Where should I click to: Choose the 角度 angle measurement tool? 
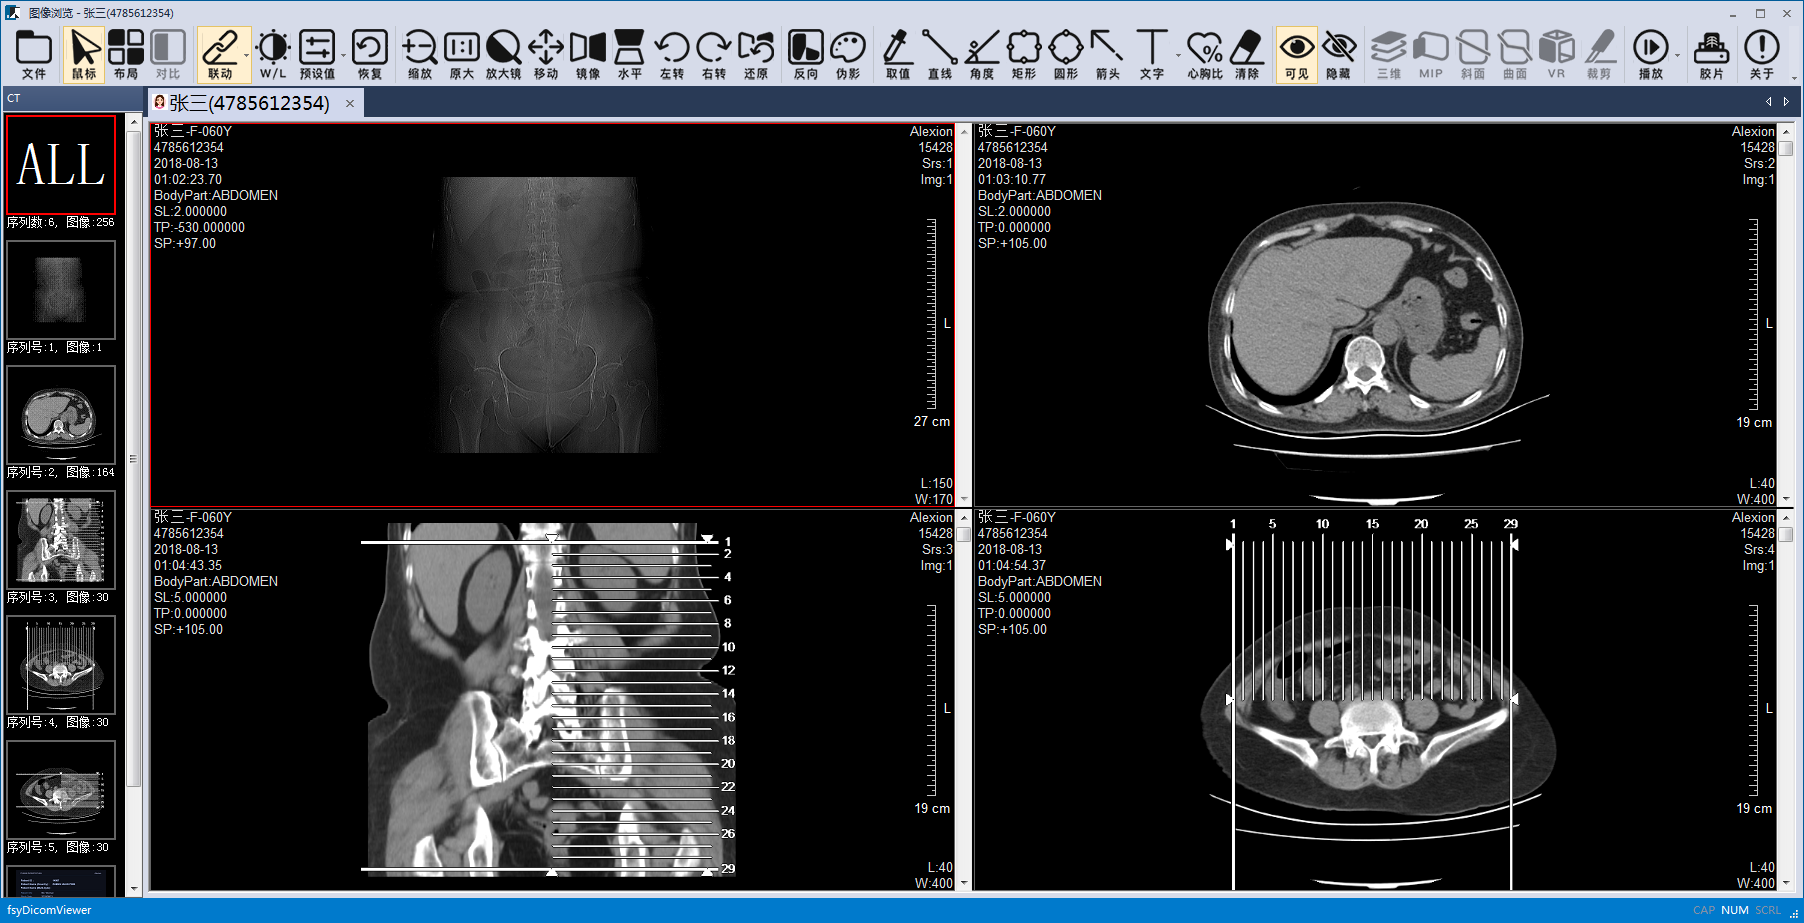pos(981,55)
